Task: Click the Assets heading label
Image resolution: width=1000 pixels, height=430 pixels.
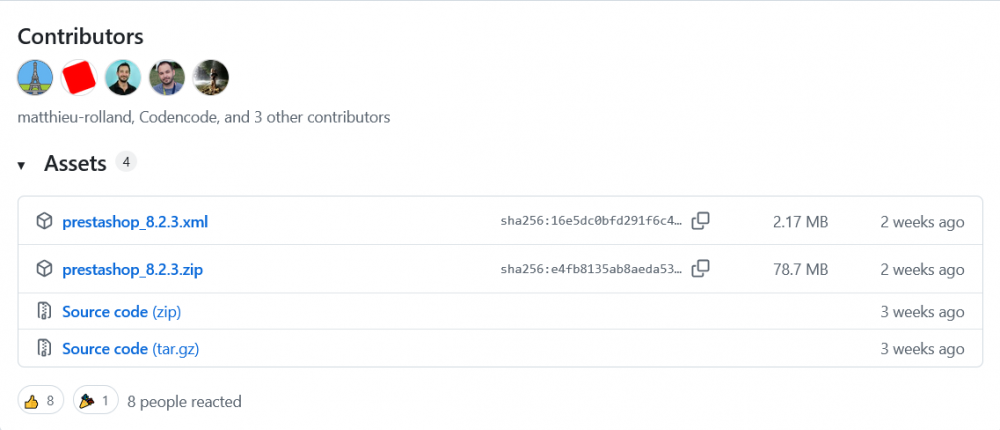Action: (75, 164)
